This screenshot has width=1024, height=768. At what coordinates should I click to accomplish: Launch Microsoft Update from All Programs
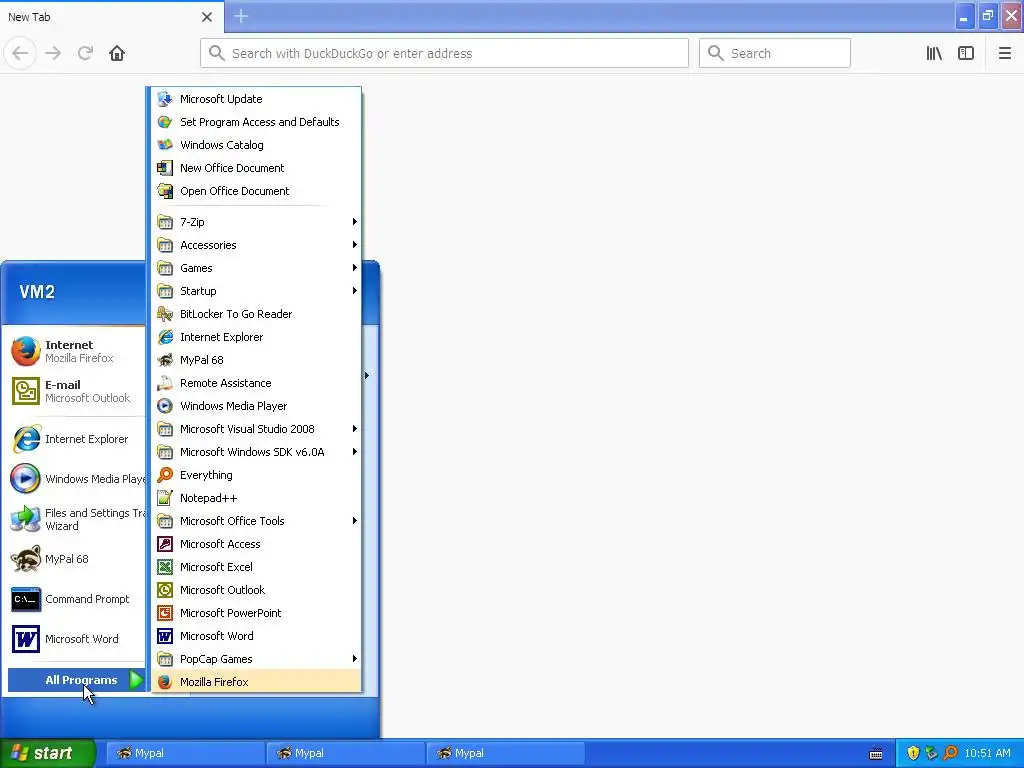point(256,99)
